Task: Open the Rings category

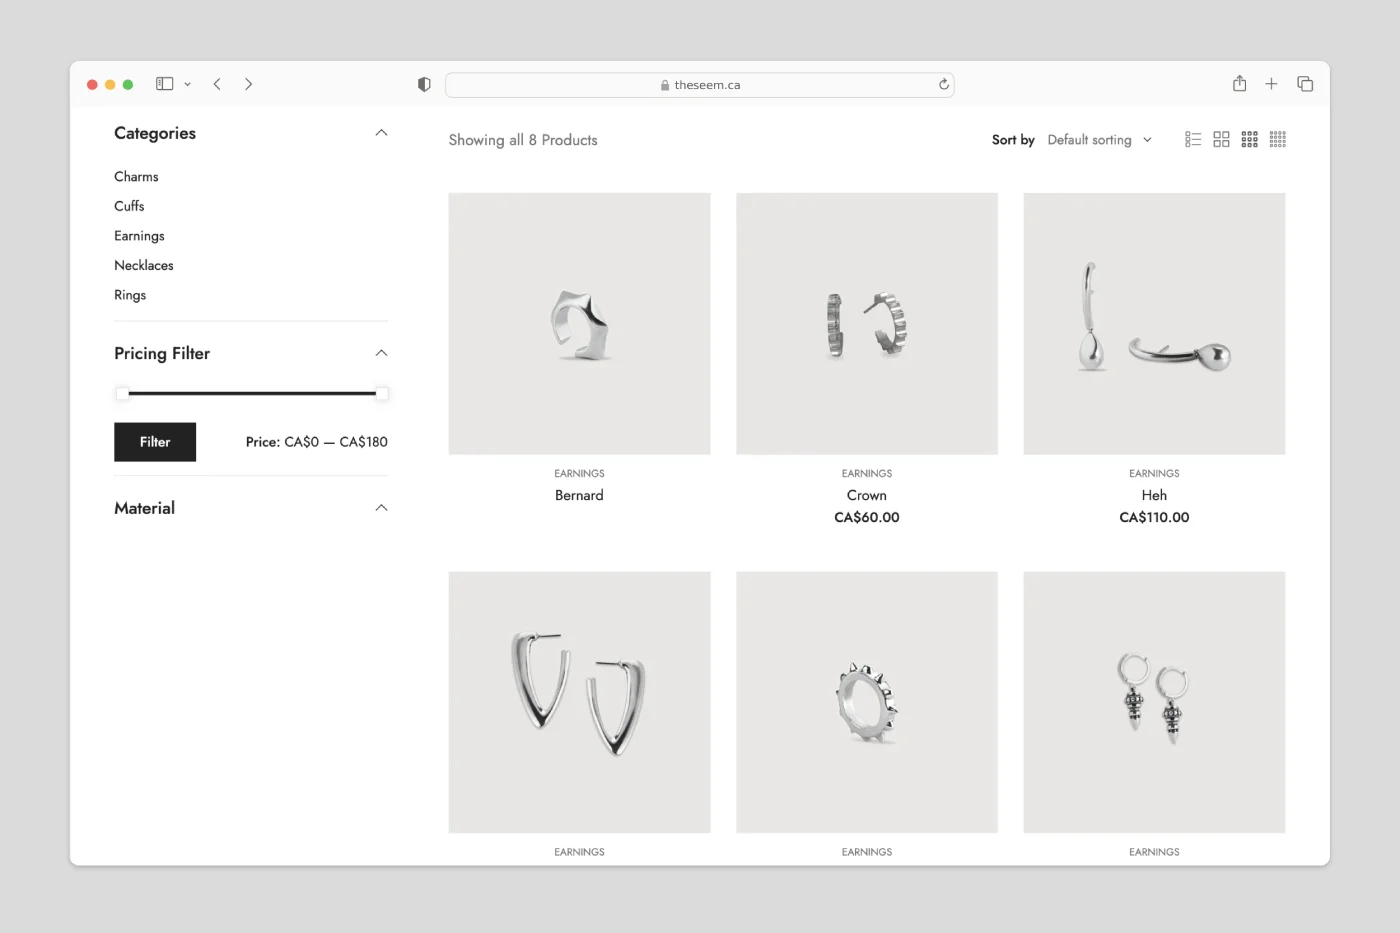Action: click(130, 295)
